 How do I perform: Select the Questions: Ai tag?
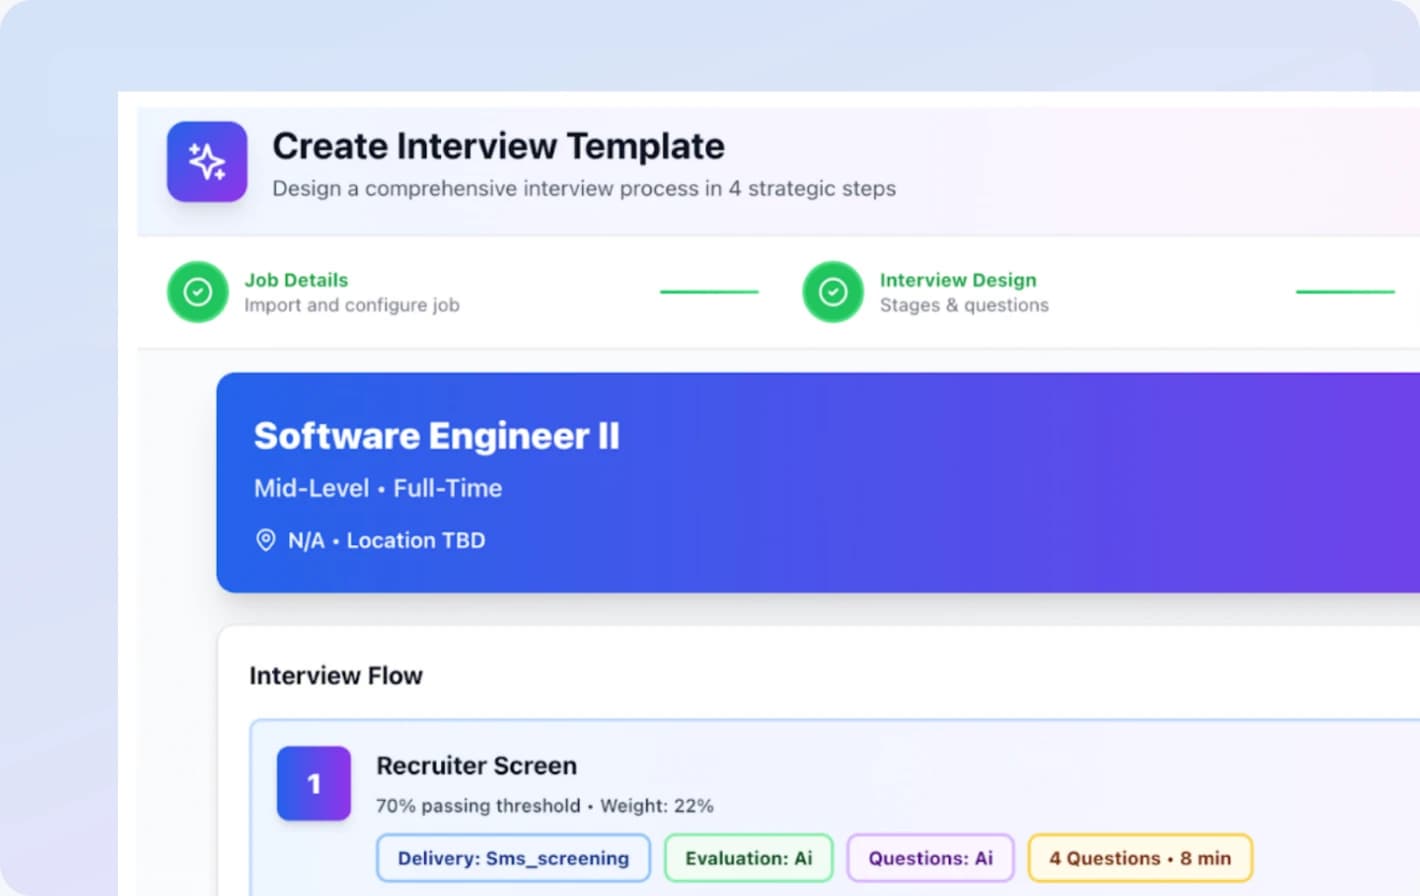click(931, 858)
